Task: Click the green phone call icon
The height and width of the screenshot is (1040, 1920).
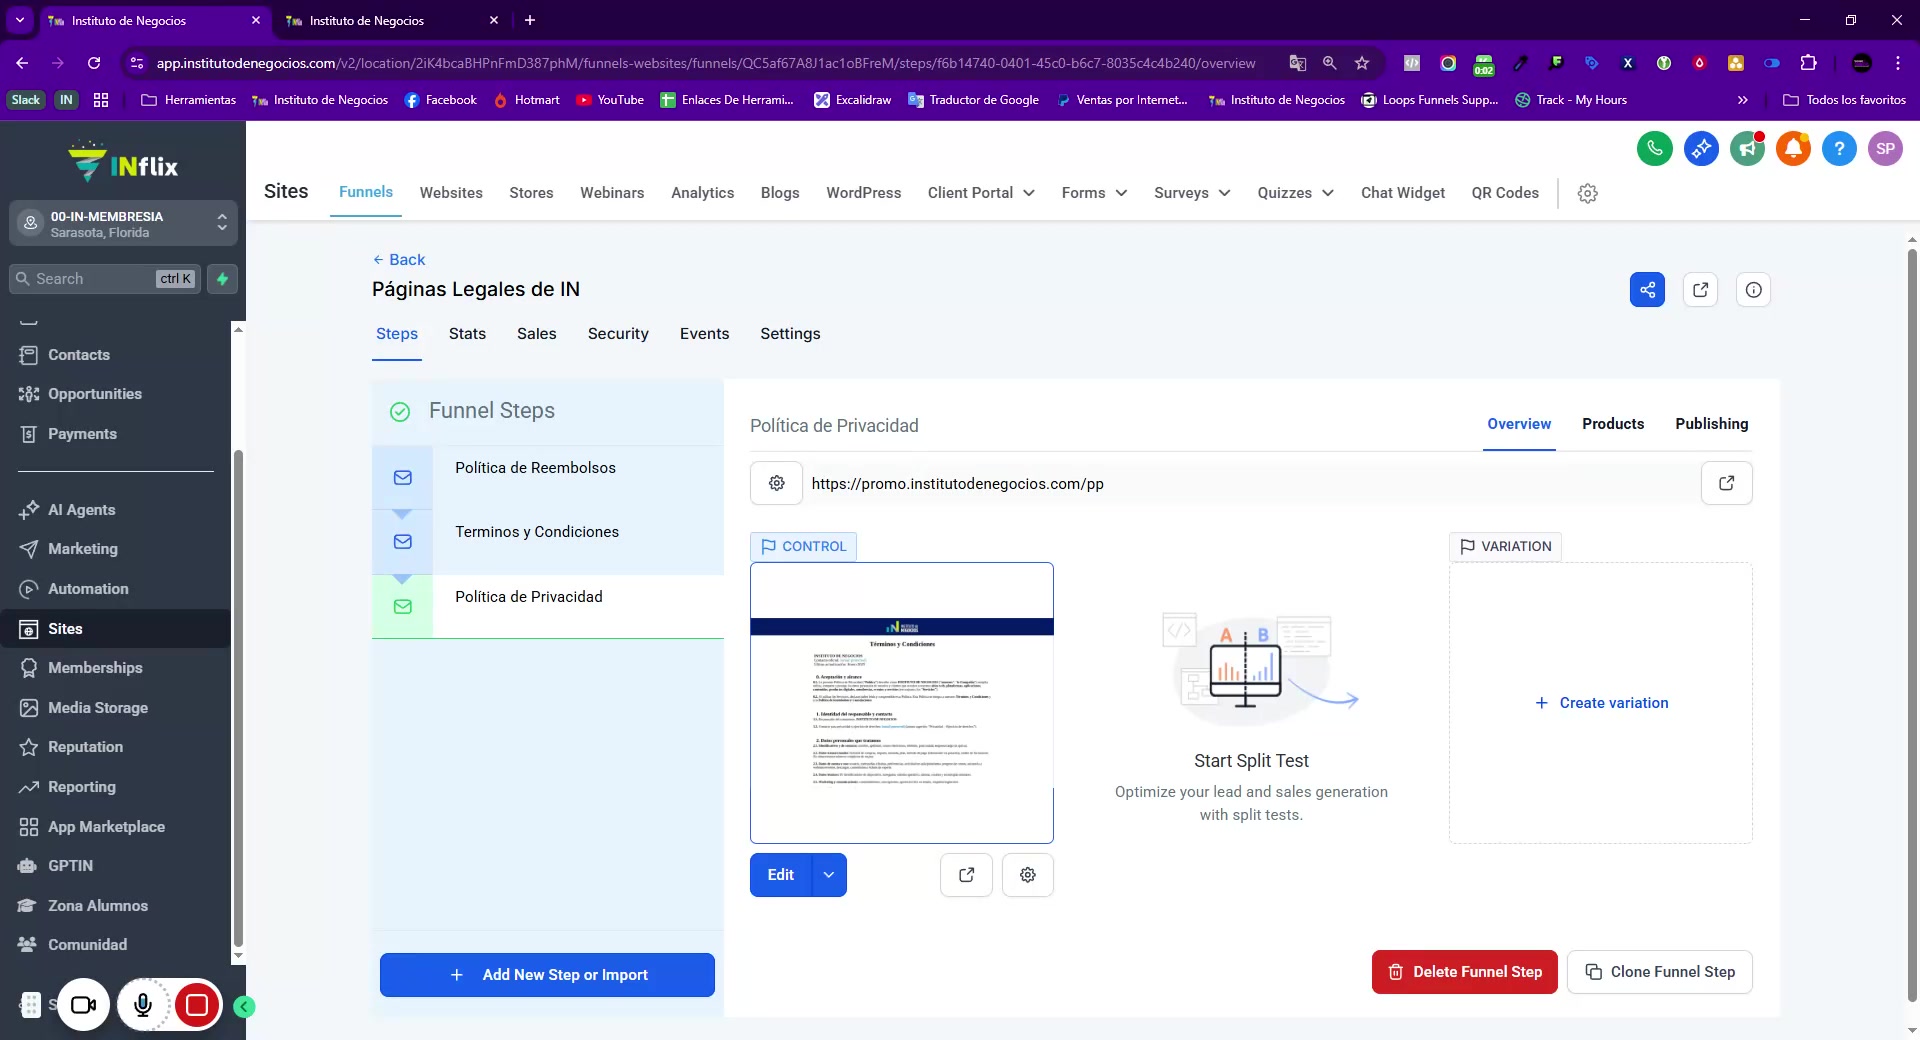Action: [x=1655, y=149]
